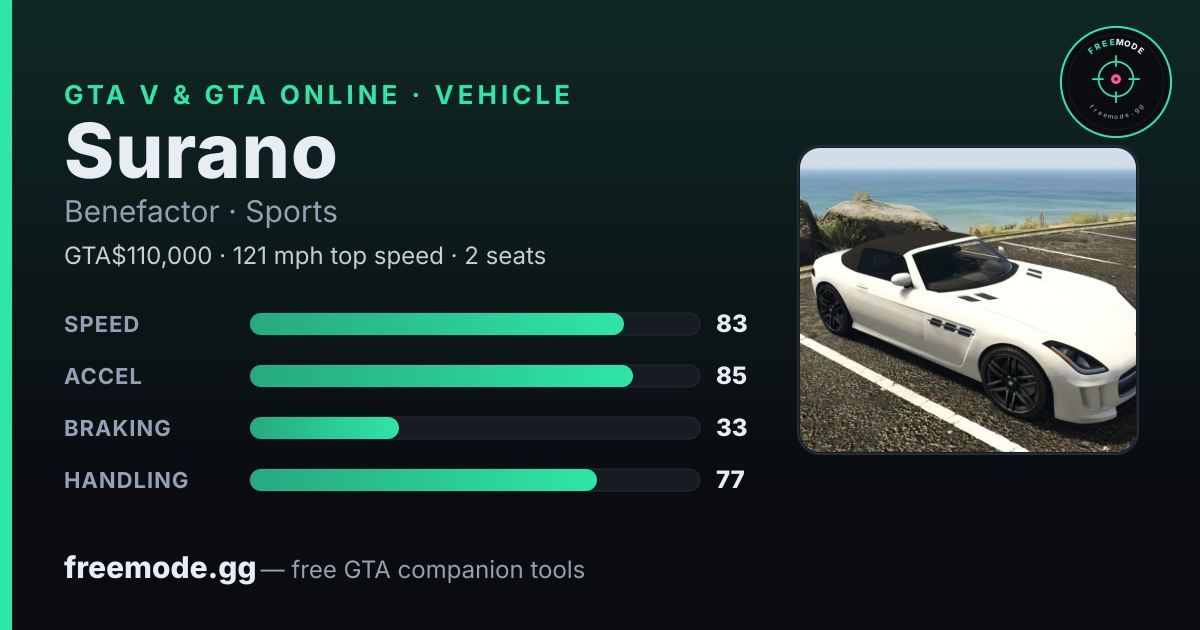Click the Braking stat bar
1200x630 pixels.
pos(474,428)
